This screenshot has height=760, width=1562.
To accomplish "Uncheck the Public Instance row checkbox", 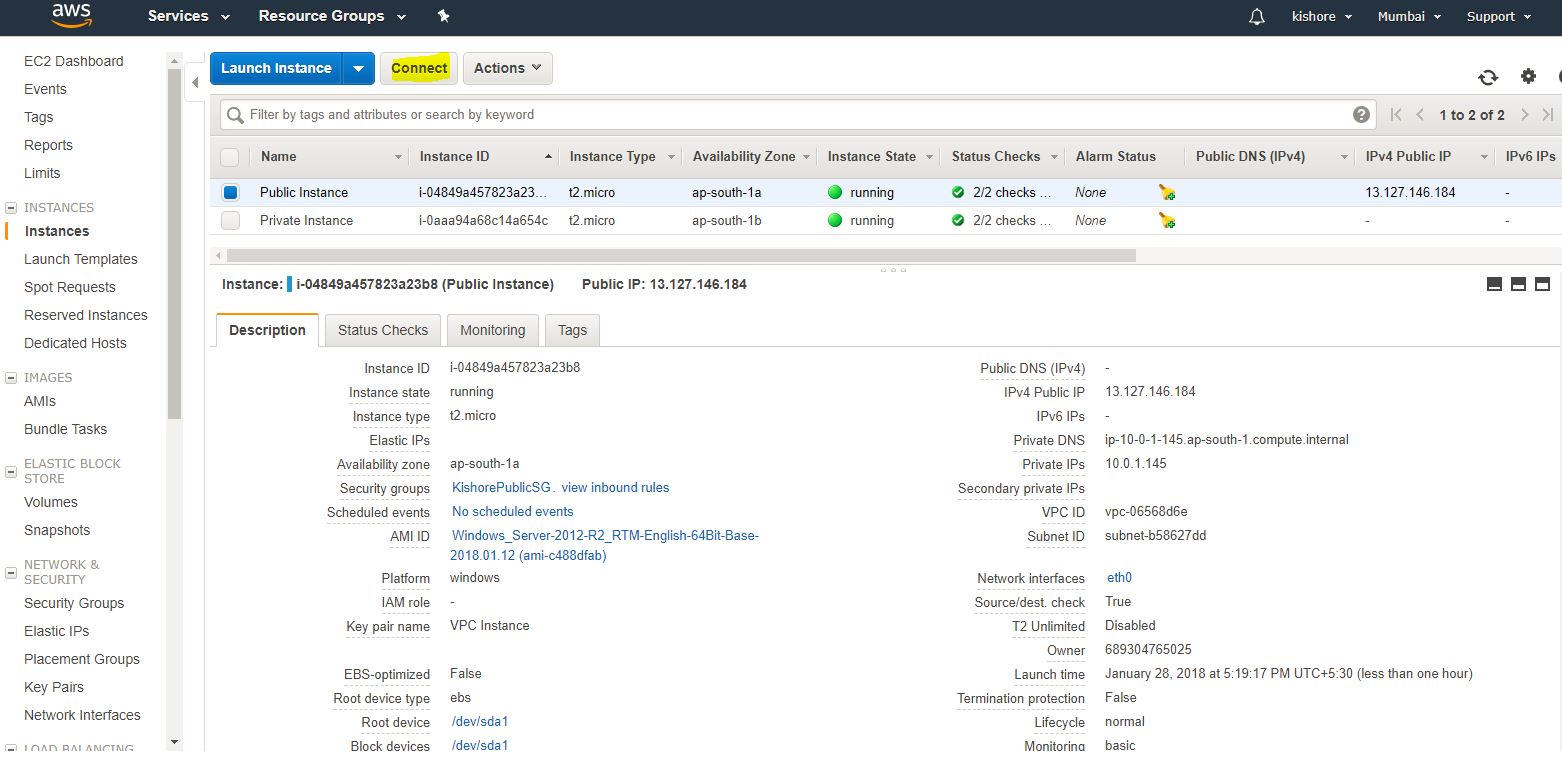I will click(231, 193).
